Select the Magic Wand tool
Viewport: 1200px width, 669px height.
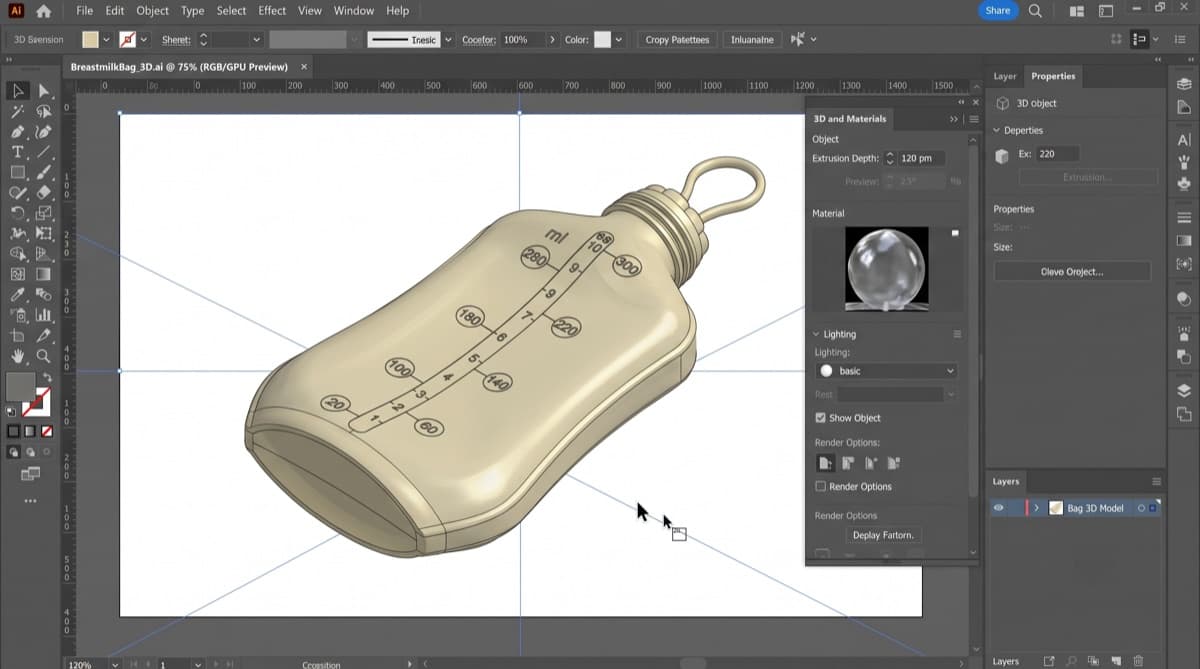pyautogui.click(x=17, y=112)
